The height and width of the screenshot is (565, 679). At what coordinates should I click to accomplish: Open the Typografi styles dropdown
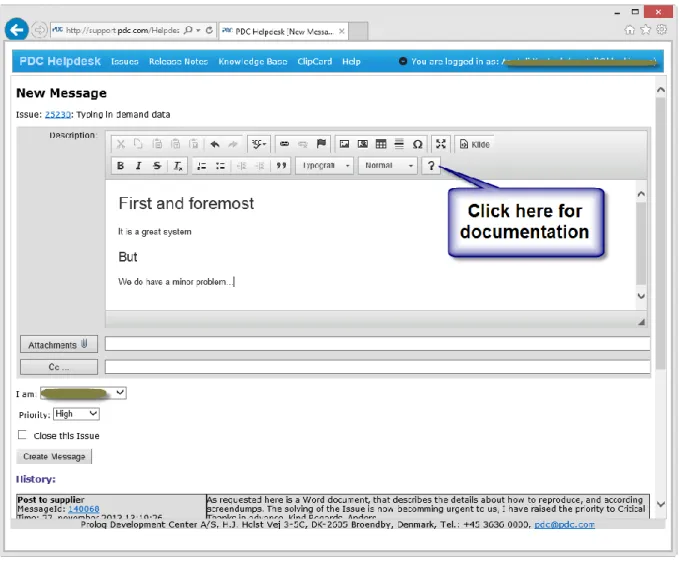click(x=324, y=165)
